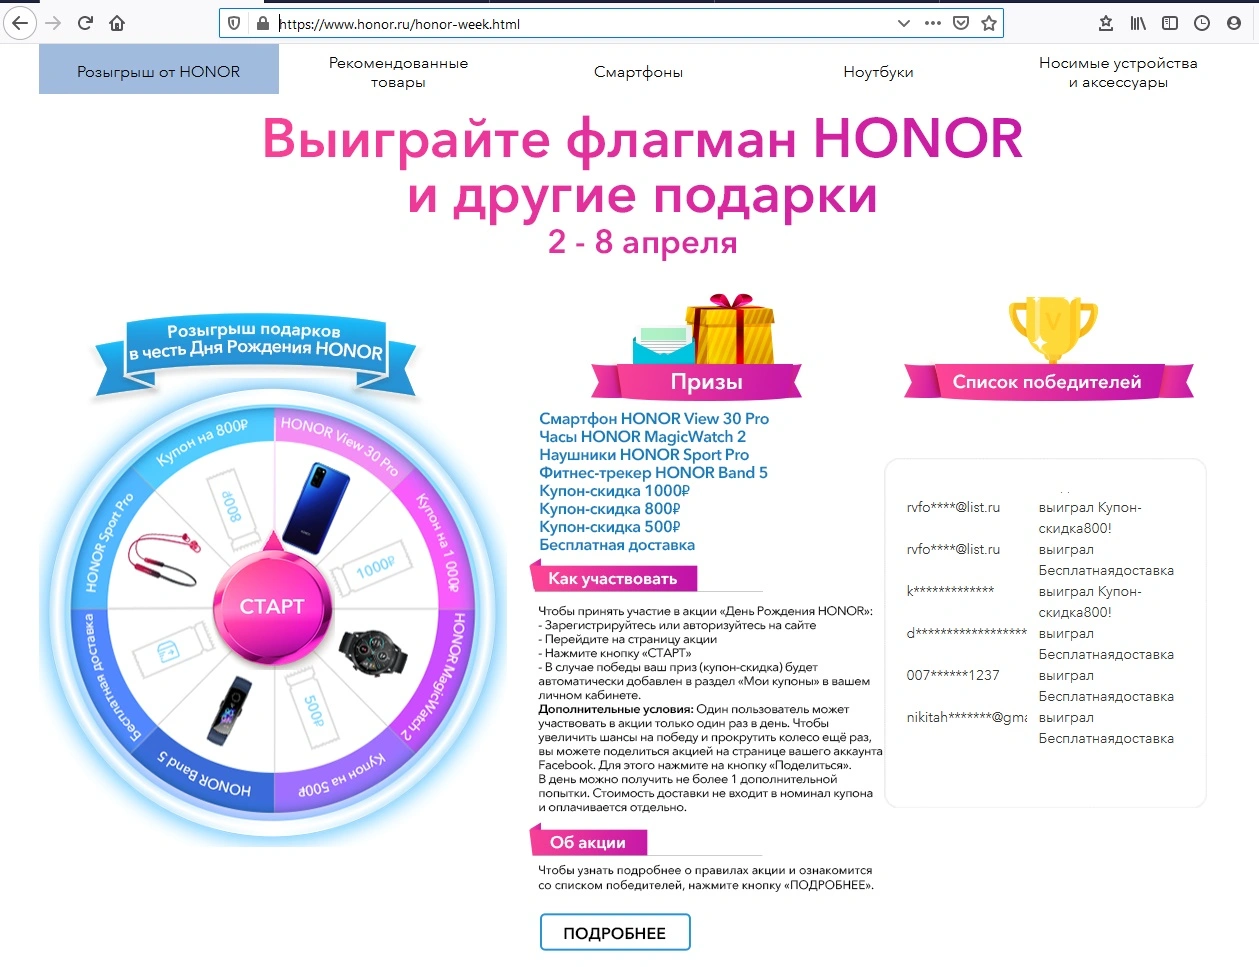
Task: Click the Save to Pocket icon
Action: (x=961, y=23)
